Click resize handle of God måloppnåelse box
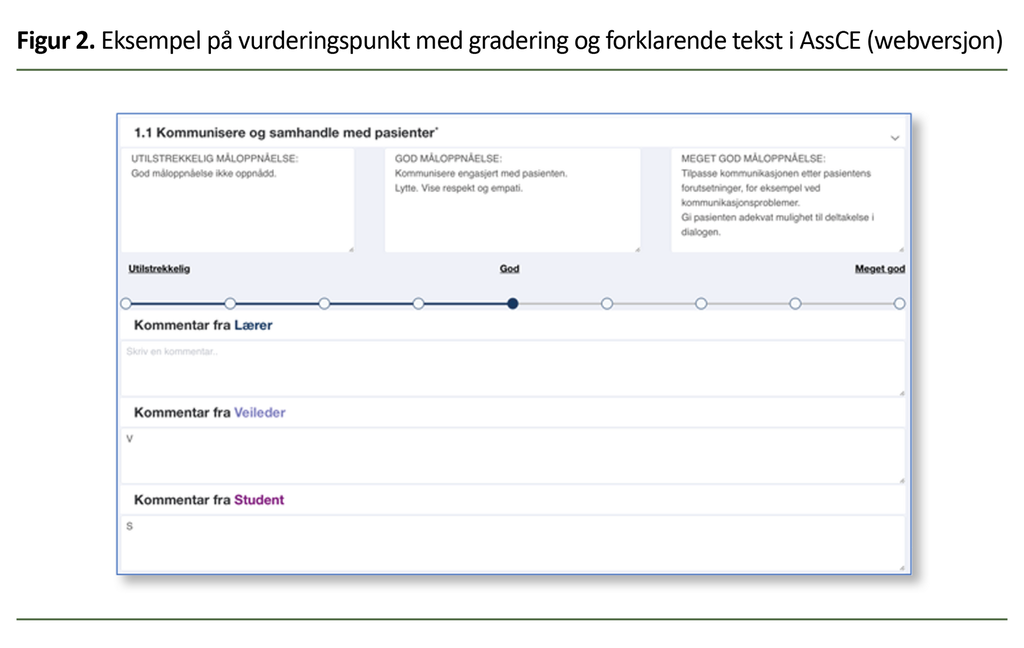Image resolution: width=1024 pixels, height=648 pixels. 636,248
